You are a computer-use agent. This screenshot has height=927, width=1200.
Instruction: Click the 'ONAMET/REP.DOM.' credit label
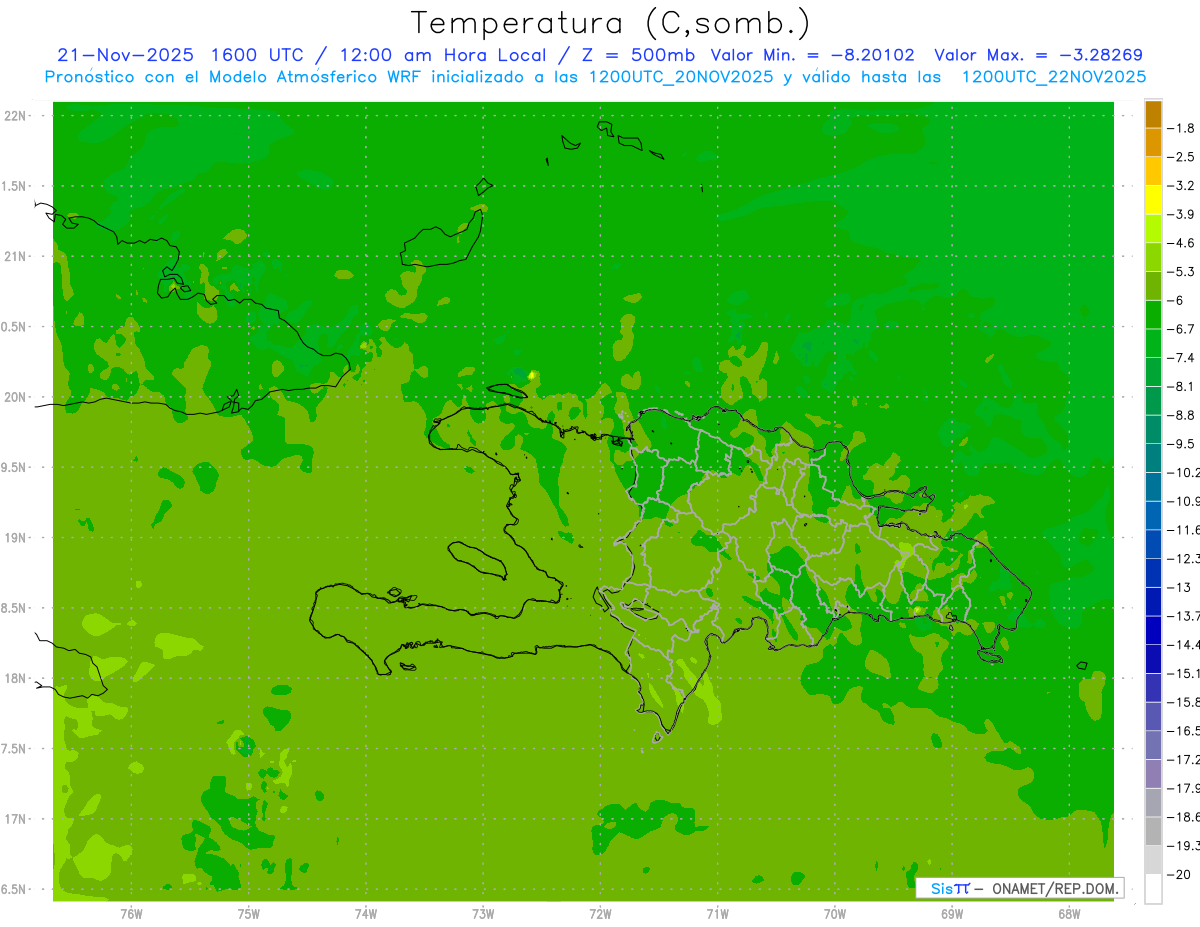click(x=1057, y=888)
